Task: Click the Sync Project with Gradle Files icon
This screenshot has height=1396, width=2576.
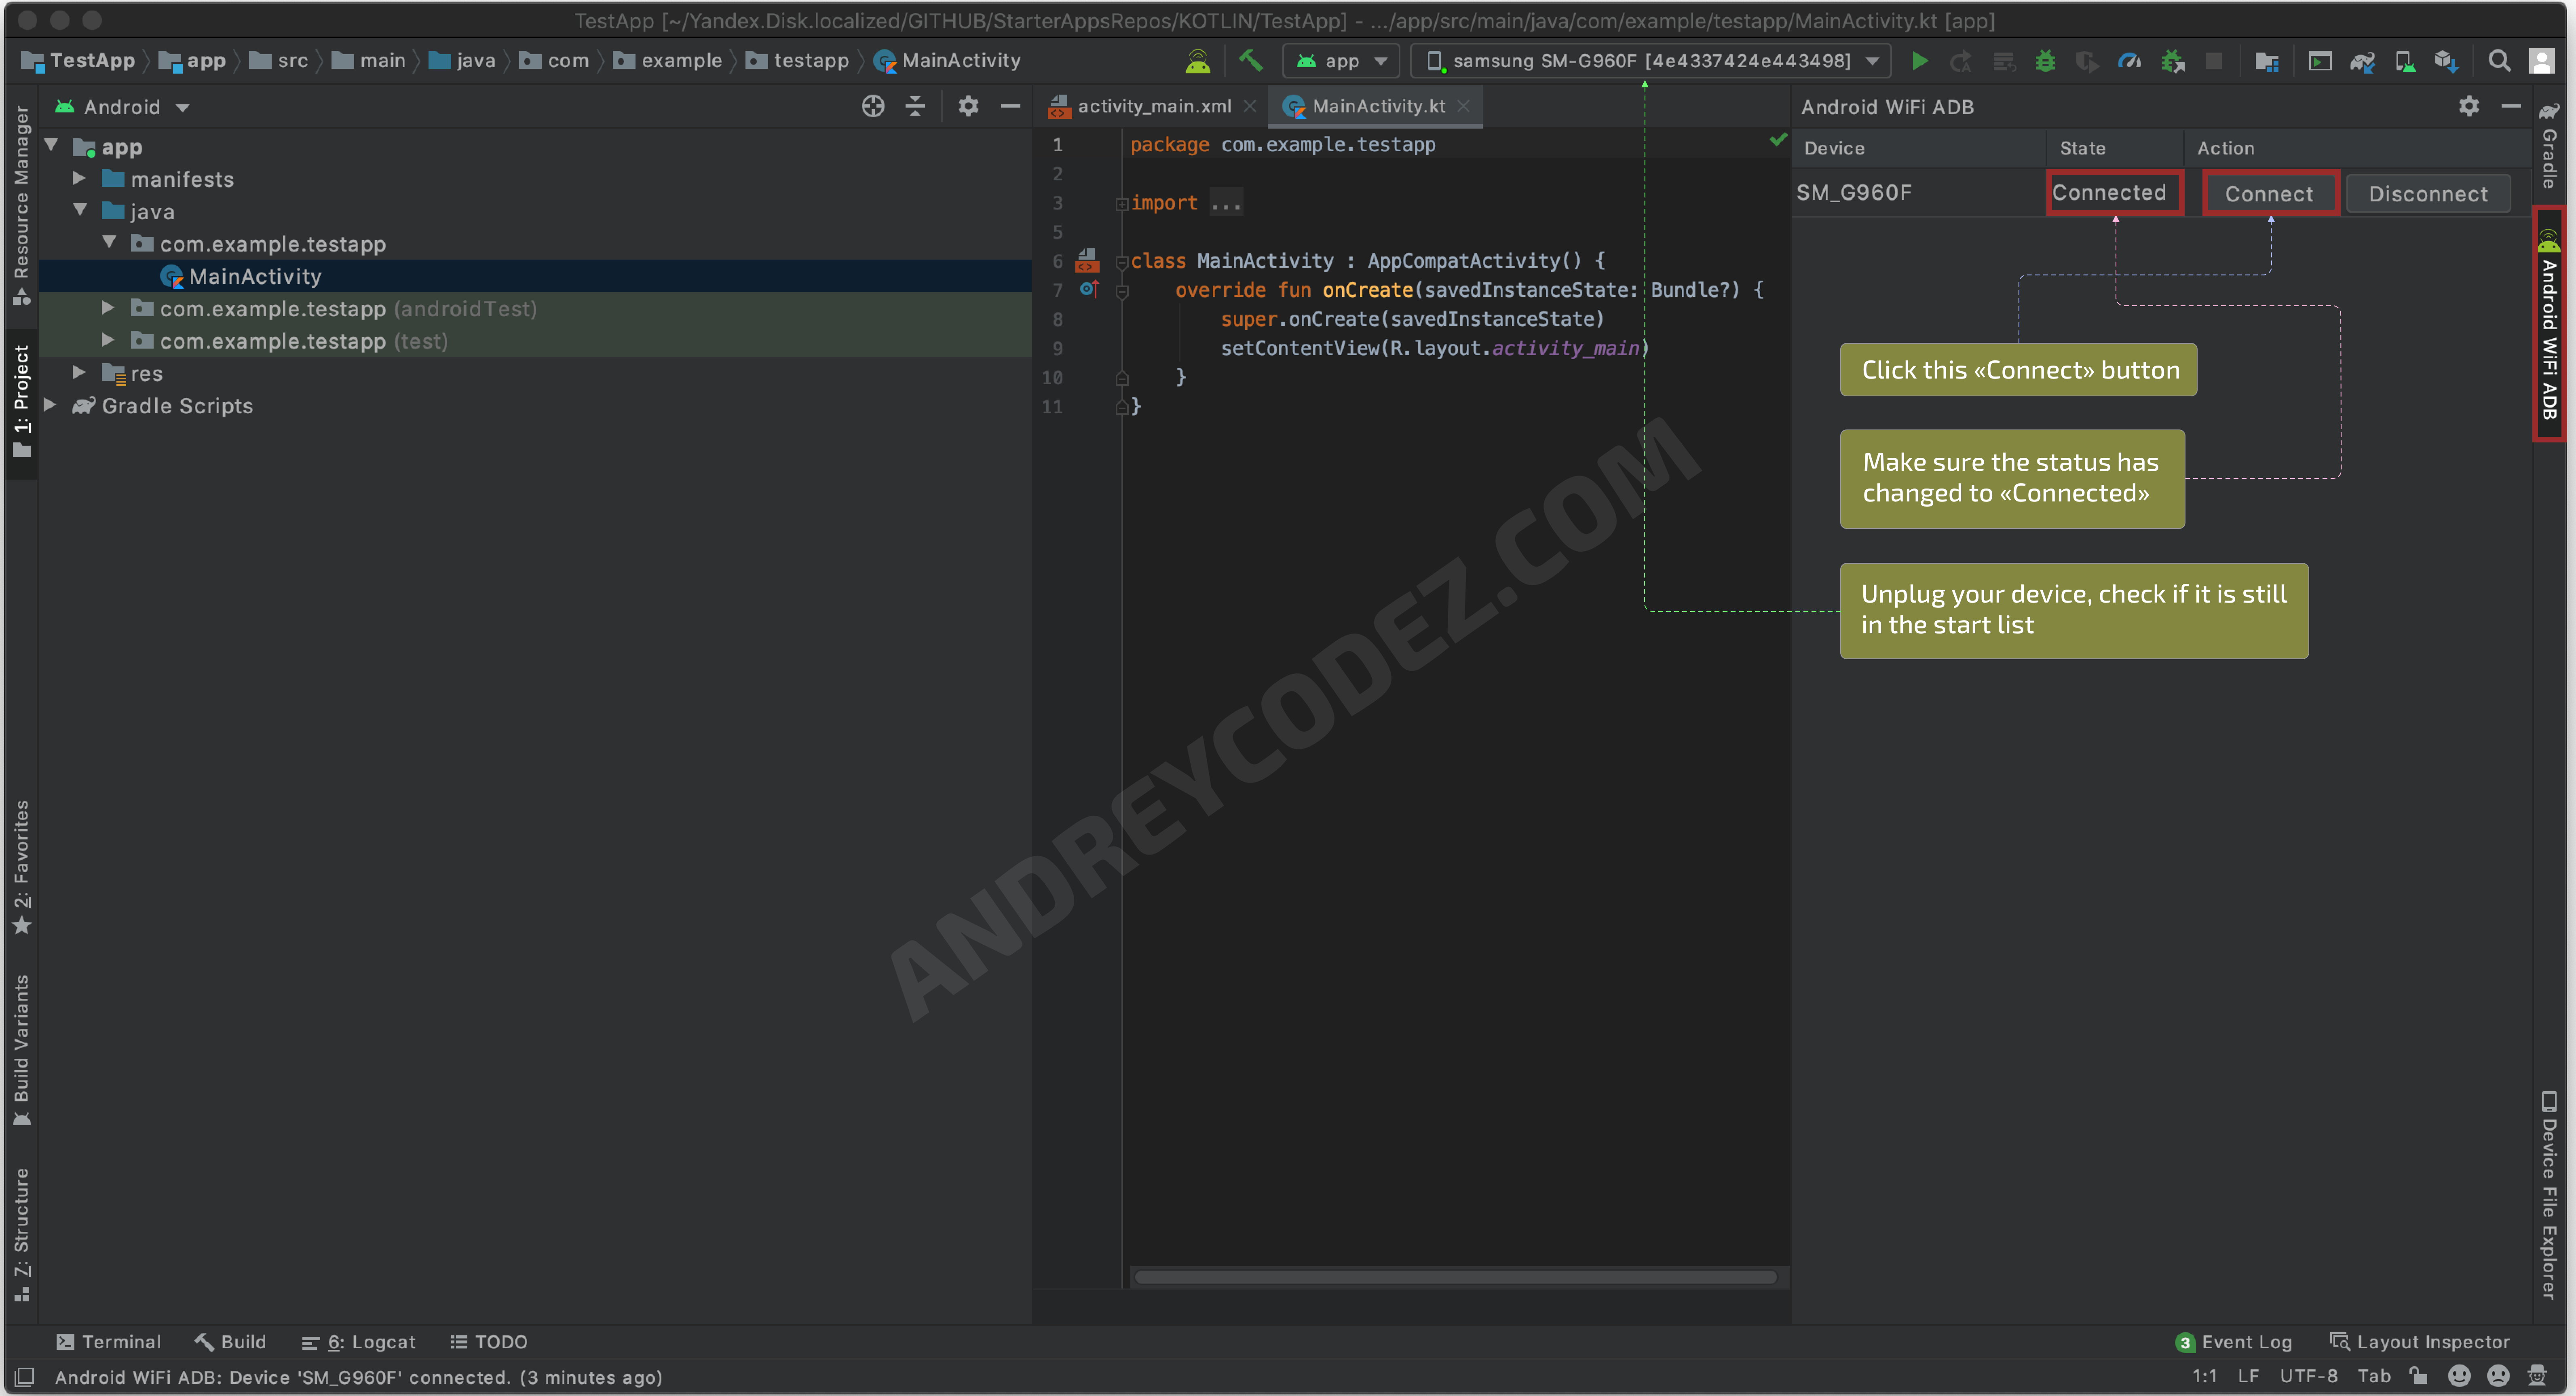Action: pos(2362,61)
